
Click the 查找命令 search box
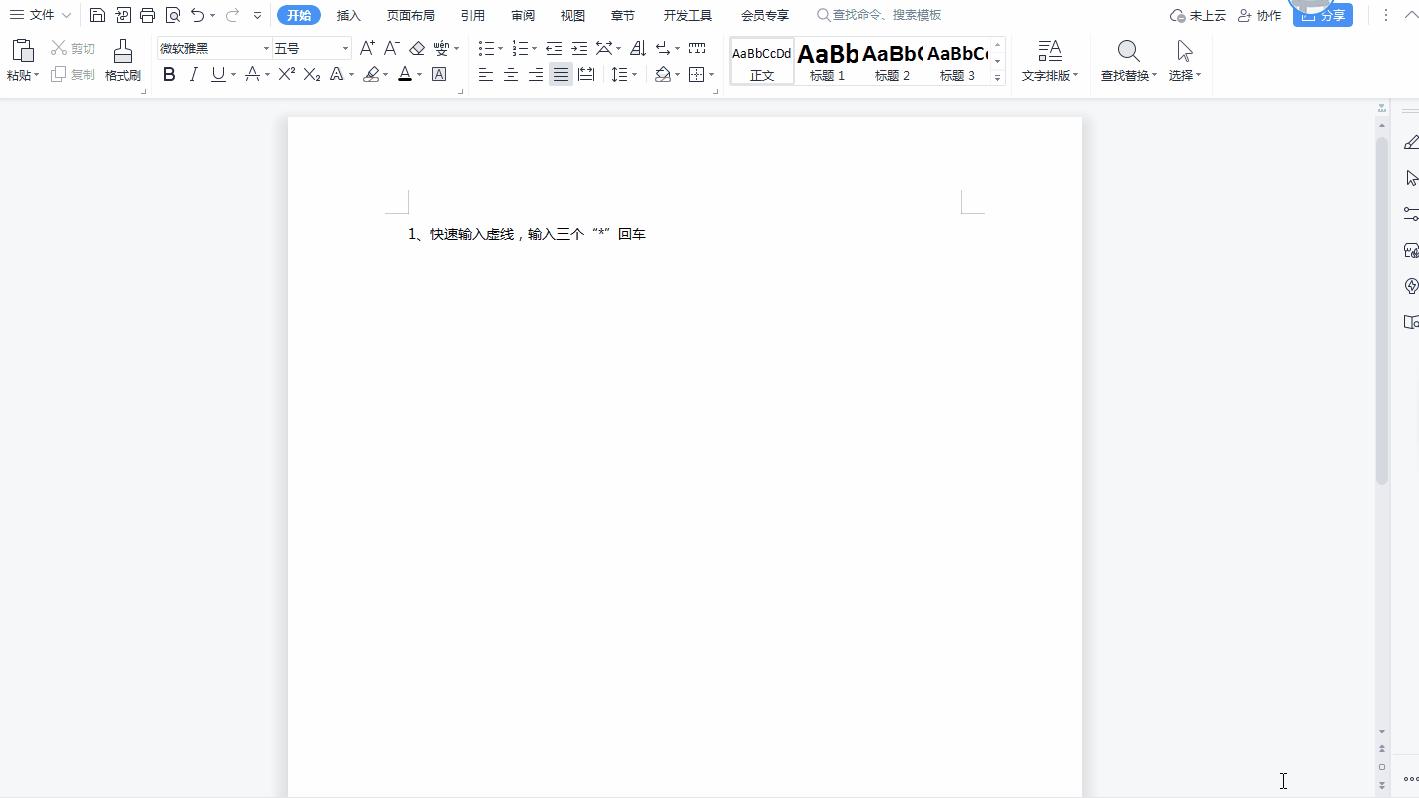tap(886, 15)
